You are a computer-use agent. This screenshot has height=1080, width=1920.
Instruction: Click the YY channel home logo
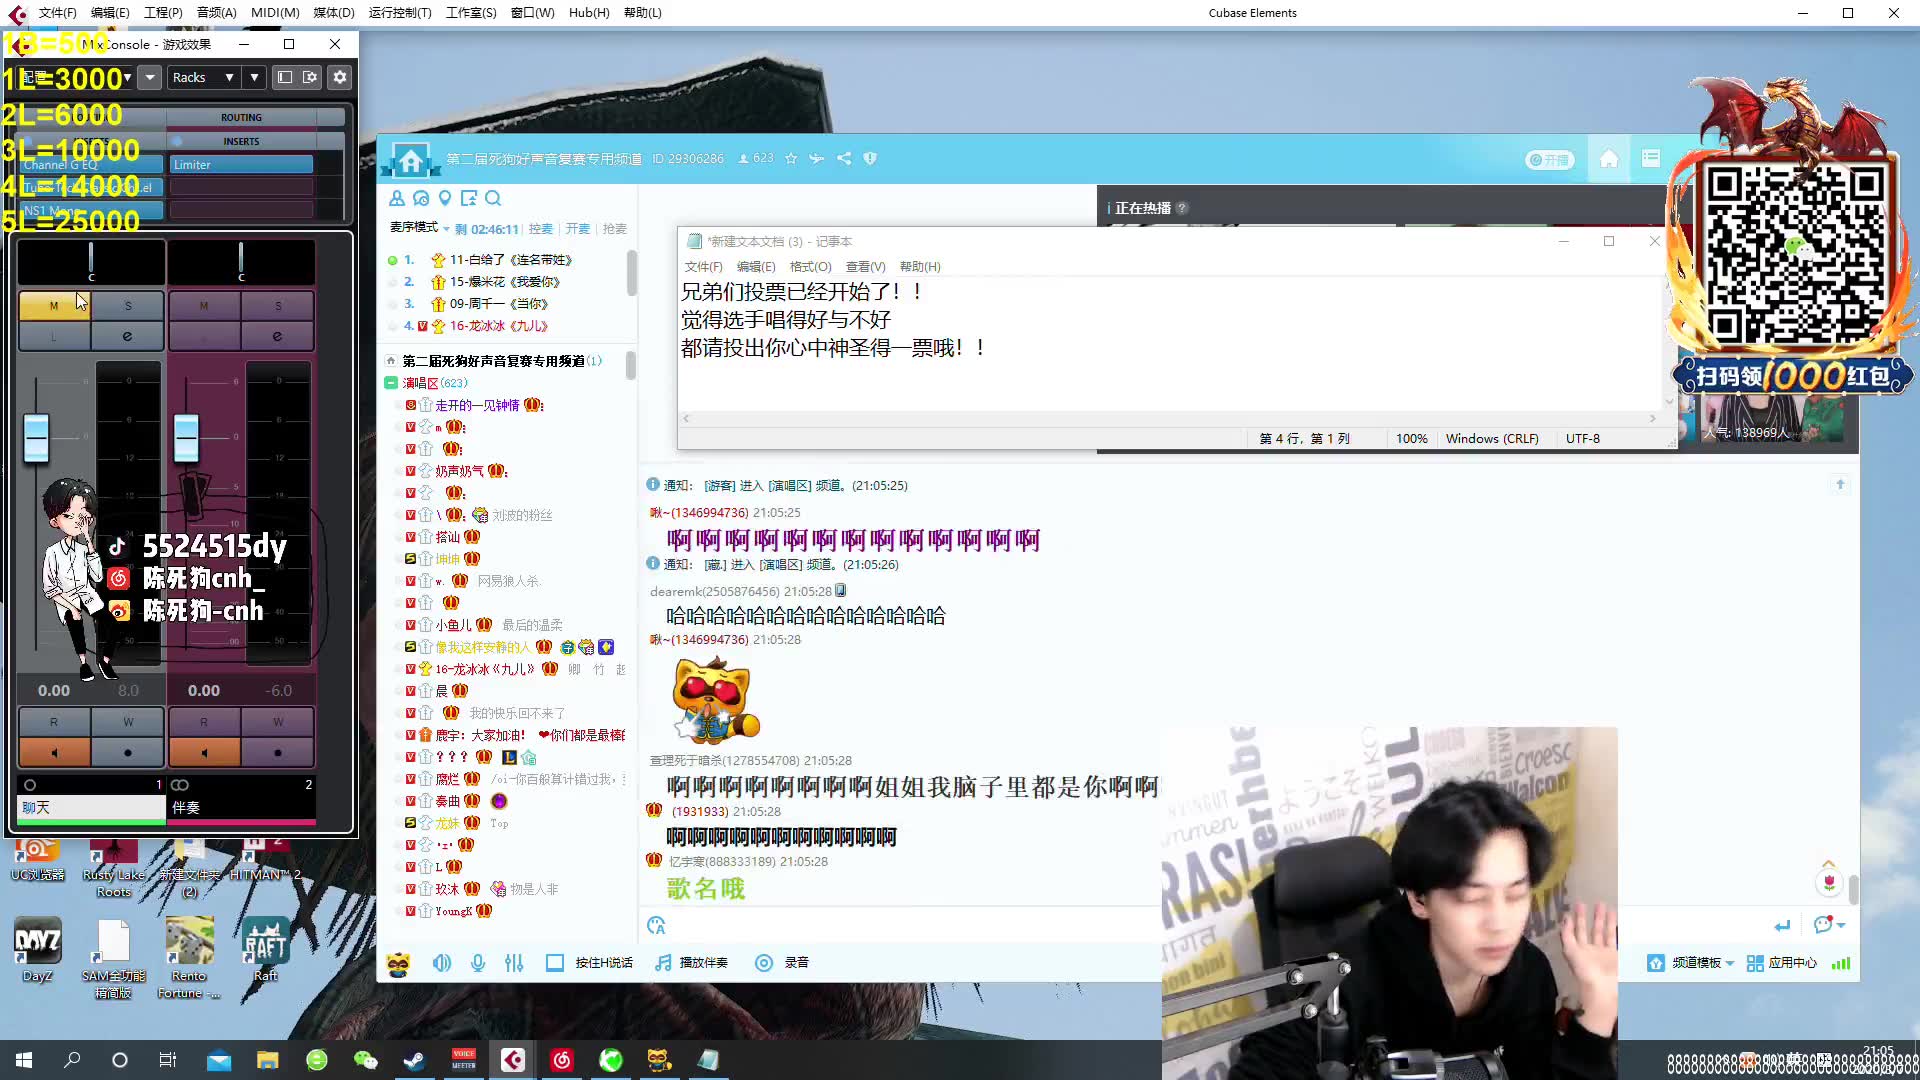point(410,160)
